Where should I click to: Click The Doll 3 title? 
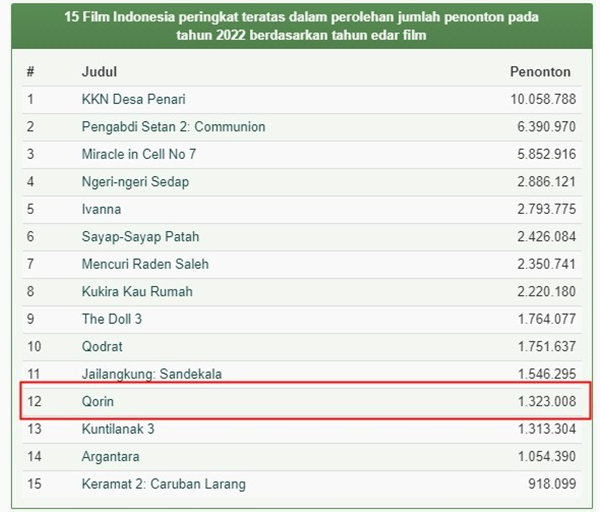coord(112,319)
